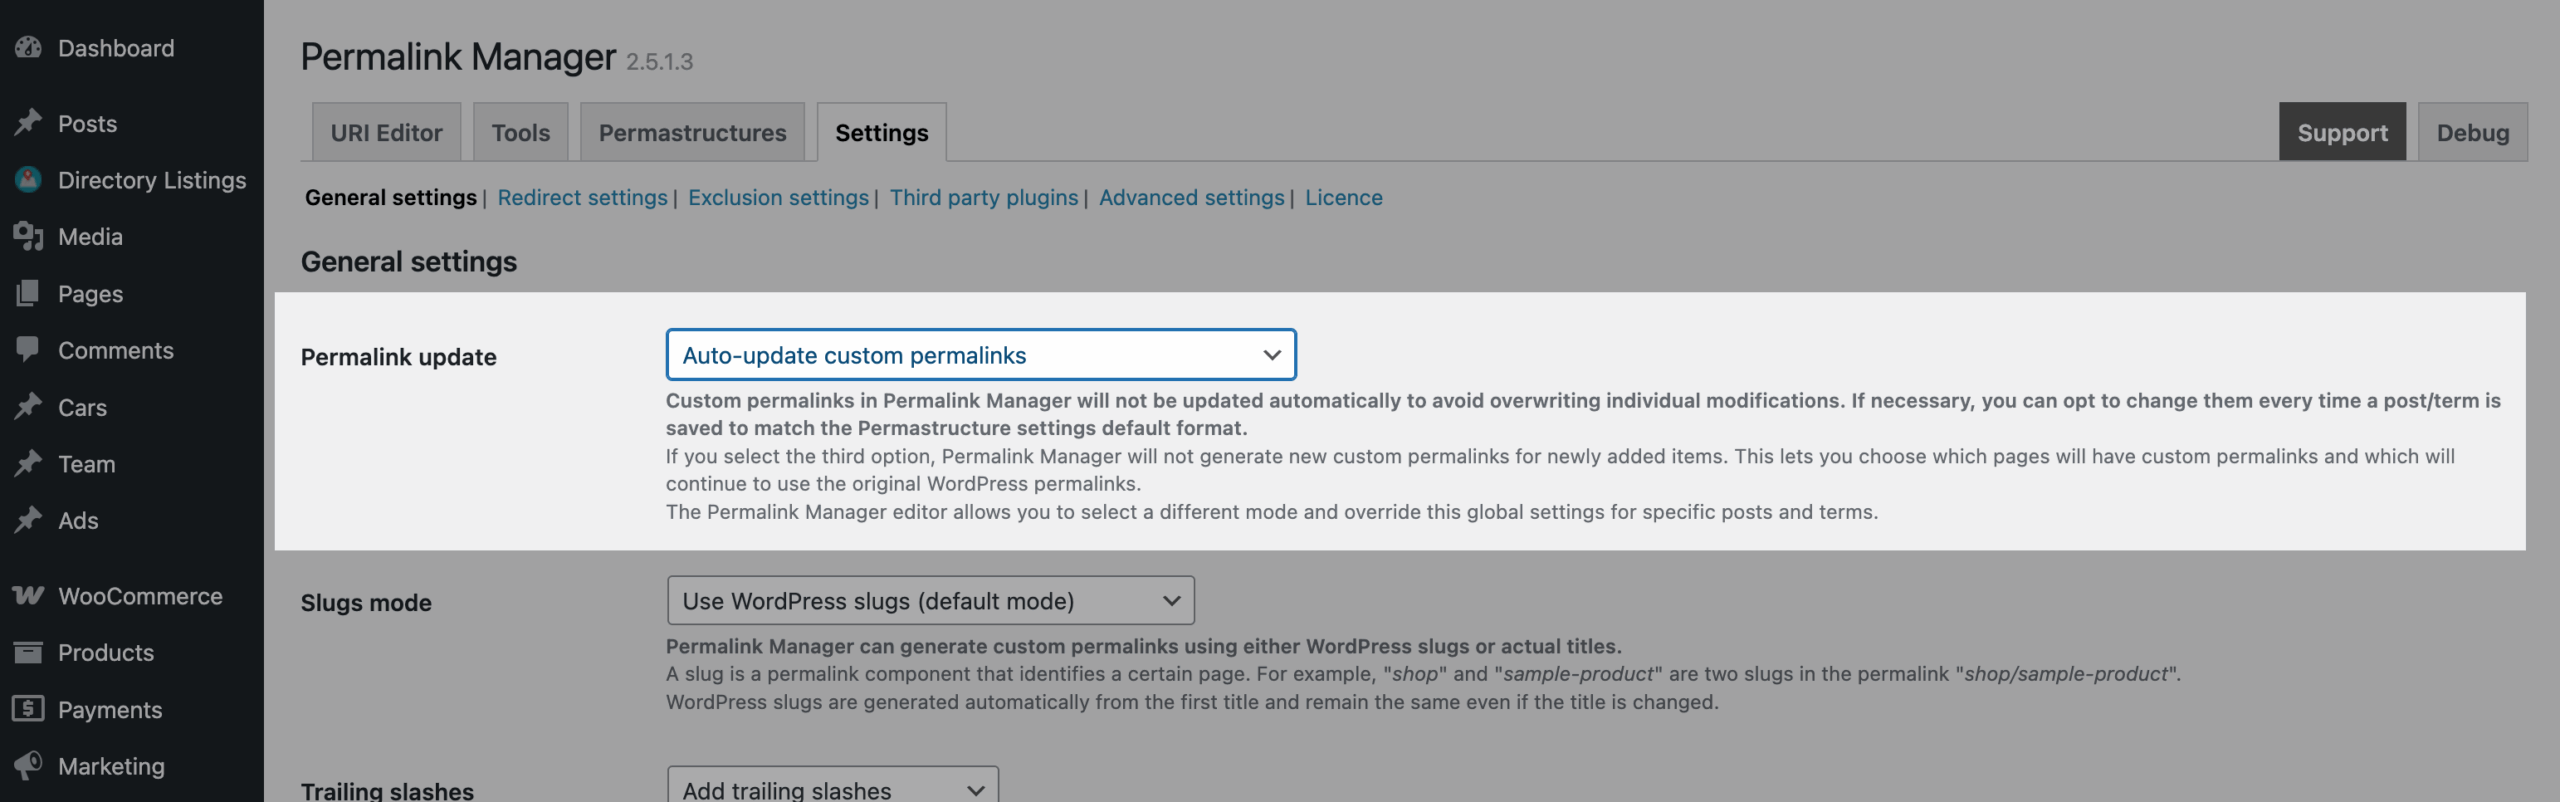Screen dimensions: 2560x802
Task: Go to Redirect settings
Action: click(x=582, y=198)
